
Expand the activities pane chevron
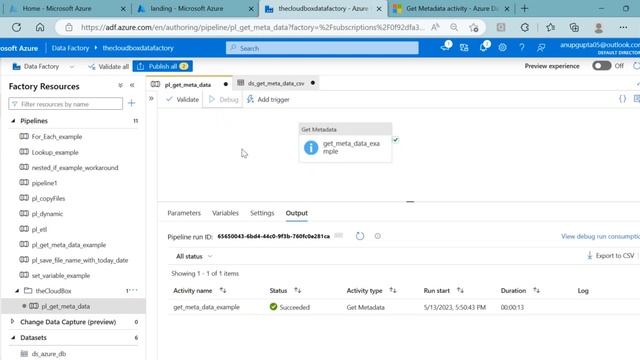(151, 98)
